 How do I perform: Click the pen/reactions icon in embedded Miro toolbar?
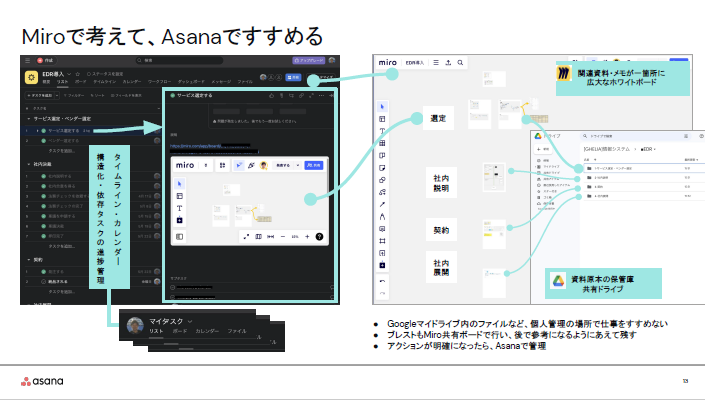pos(251,165)
